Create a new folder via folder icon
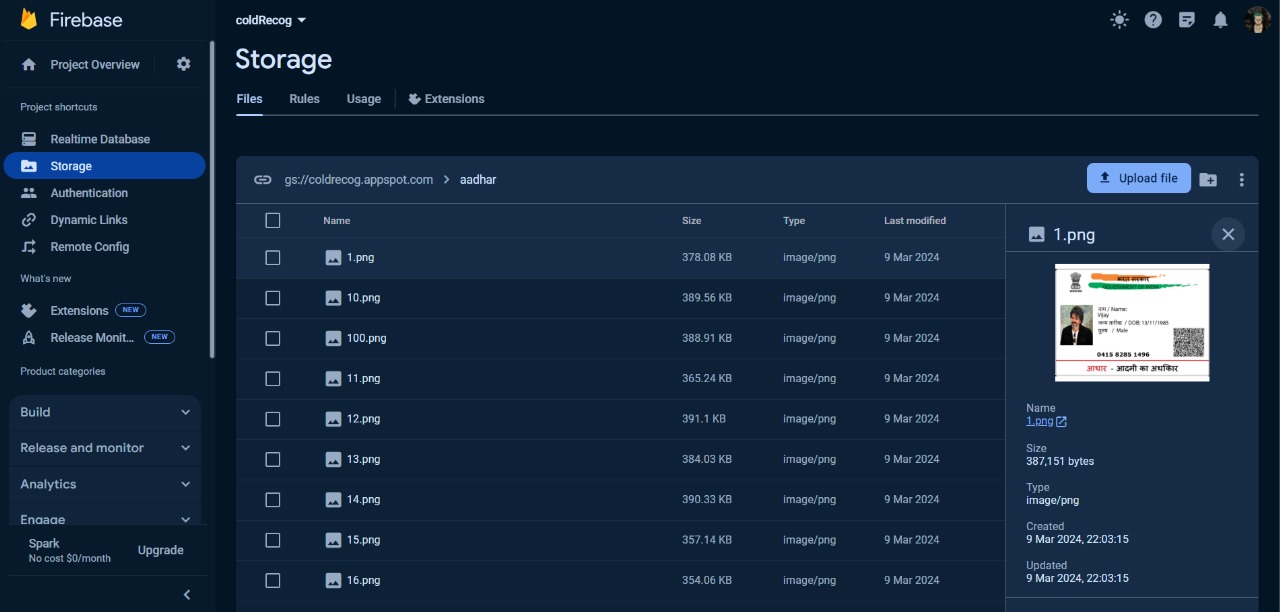Viewport: 1280px width, 612px height. click(1208, 180)
